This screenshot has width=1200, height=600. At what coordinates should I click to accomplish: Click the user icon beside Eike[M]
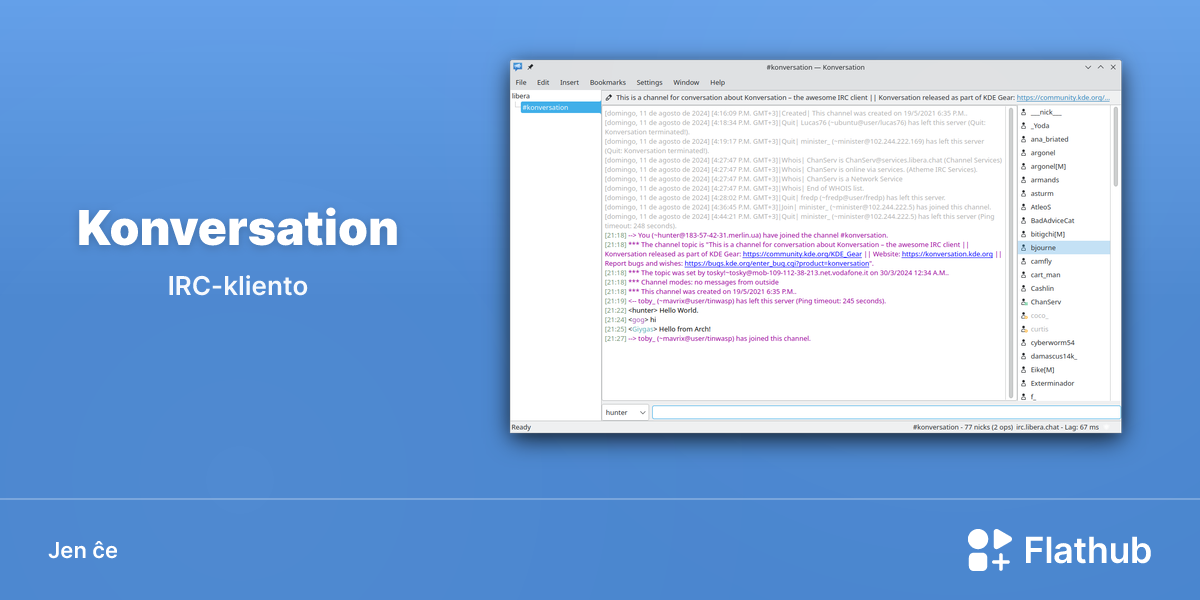(1023, 369)
